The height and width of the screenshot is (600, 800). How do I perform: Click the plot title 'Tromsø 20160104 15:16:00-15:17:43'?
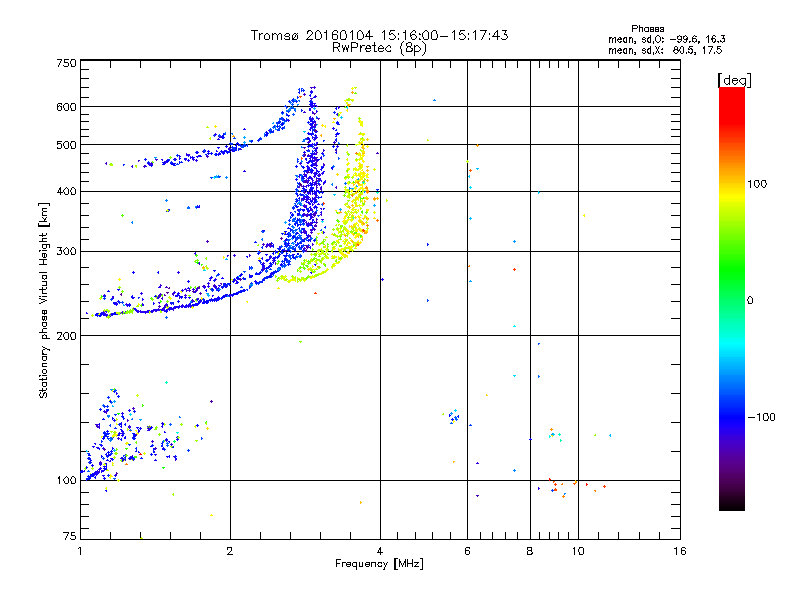[x=379, y=35]
